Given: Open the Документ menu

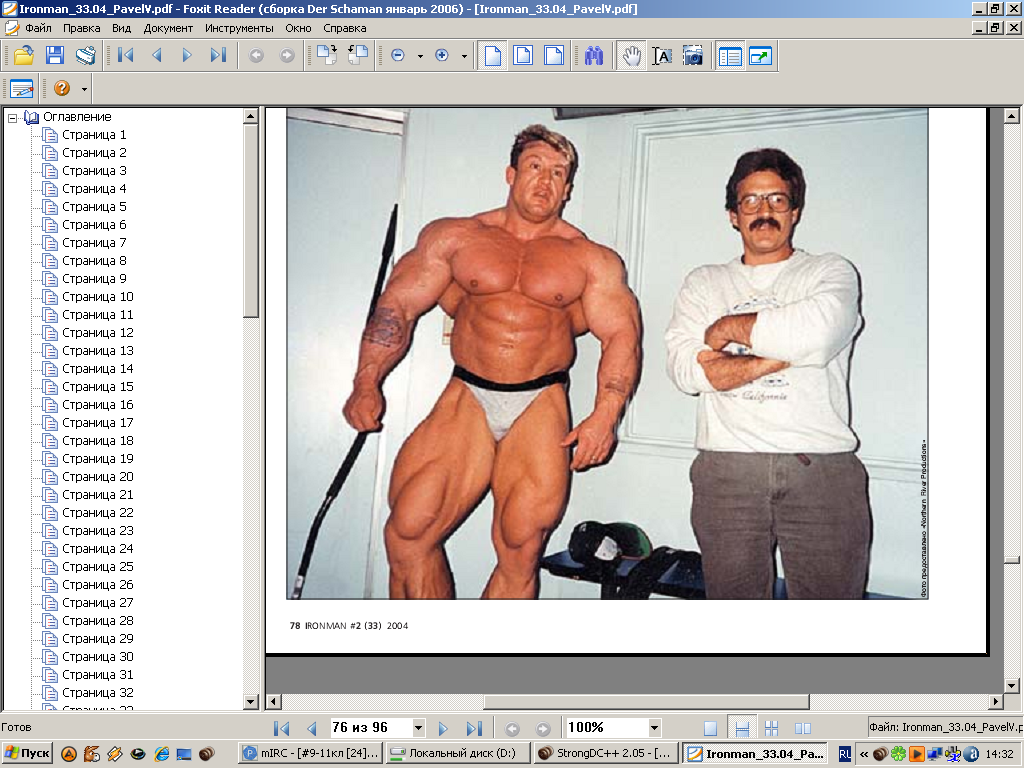Looking at the screenshot, I should tap(168, 28).
